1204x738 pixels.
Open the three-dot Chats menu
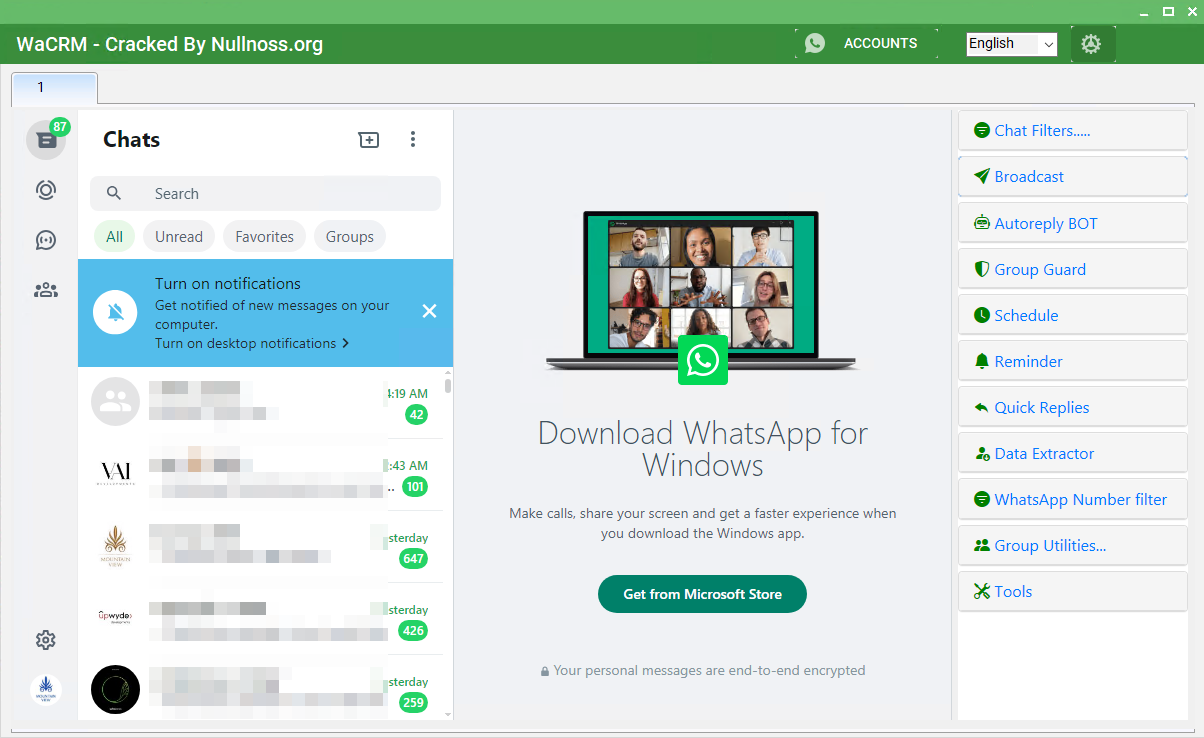413,140
